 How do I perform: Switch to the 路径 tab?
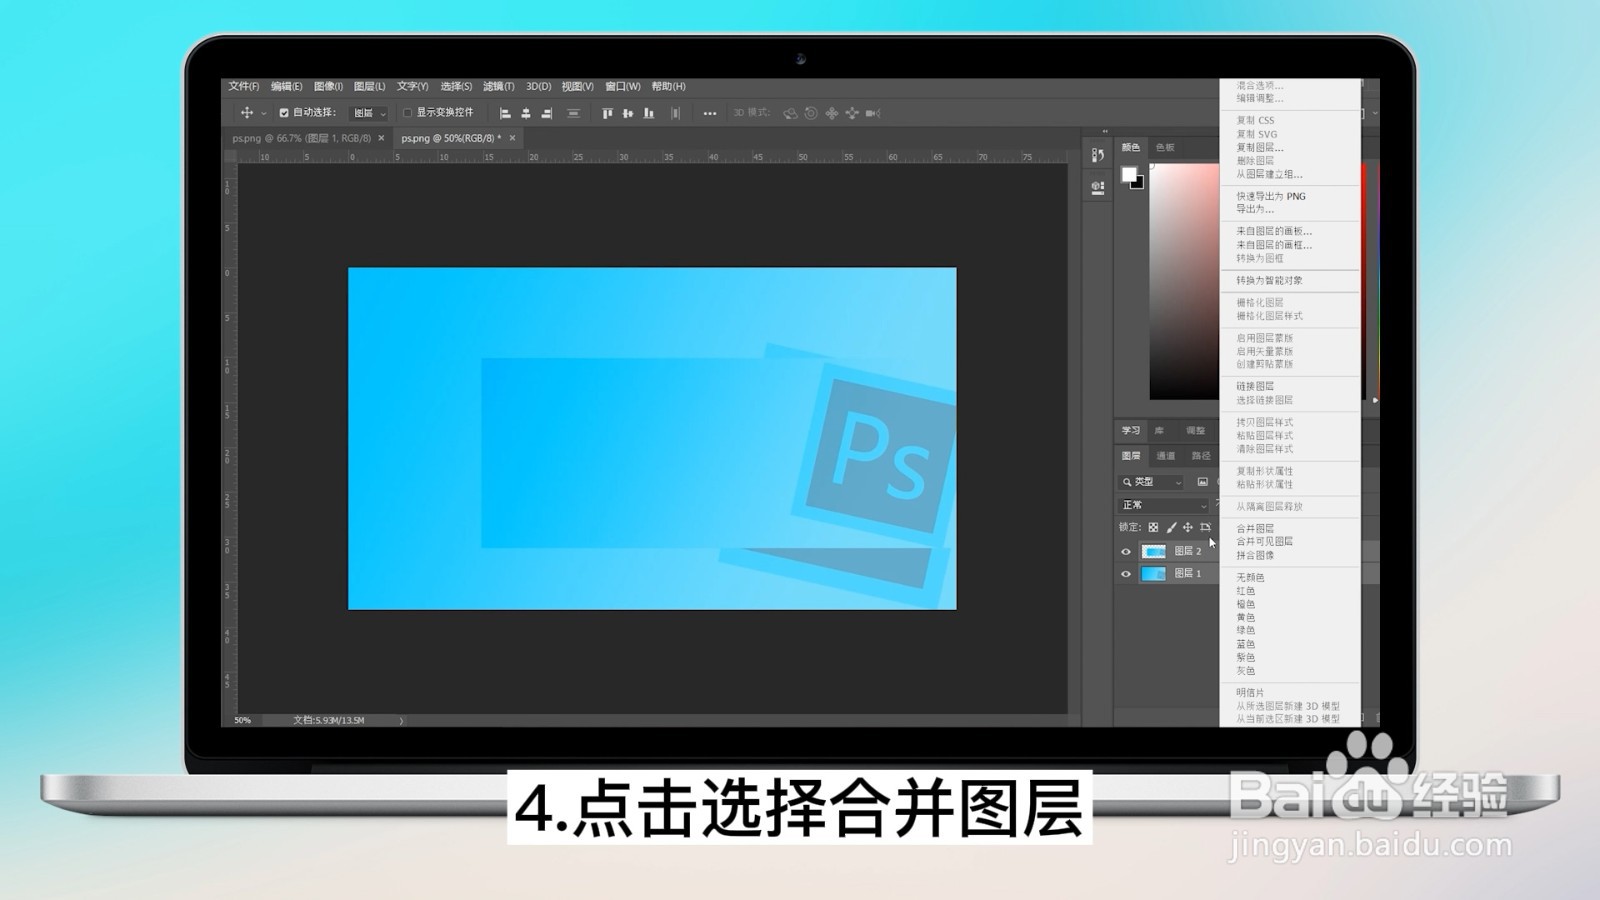tap(1201, 456)
